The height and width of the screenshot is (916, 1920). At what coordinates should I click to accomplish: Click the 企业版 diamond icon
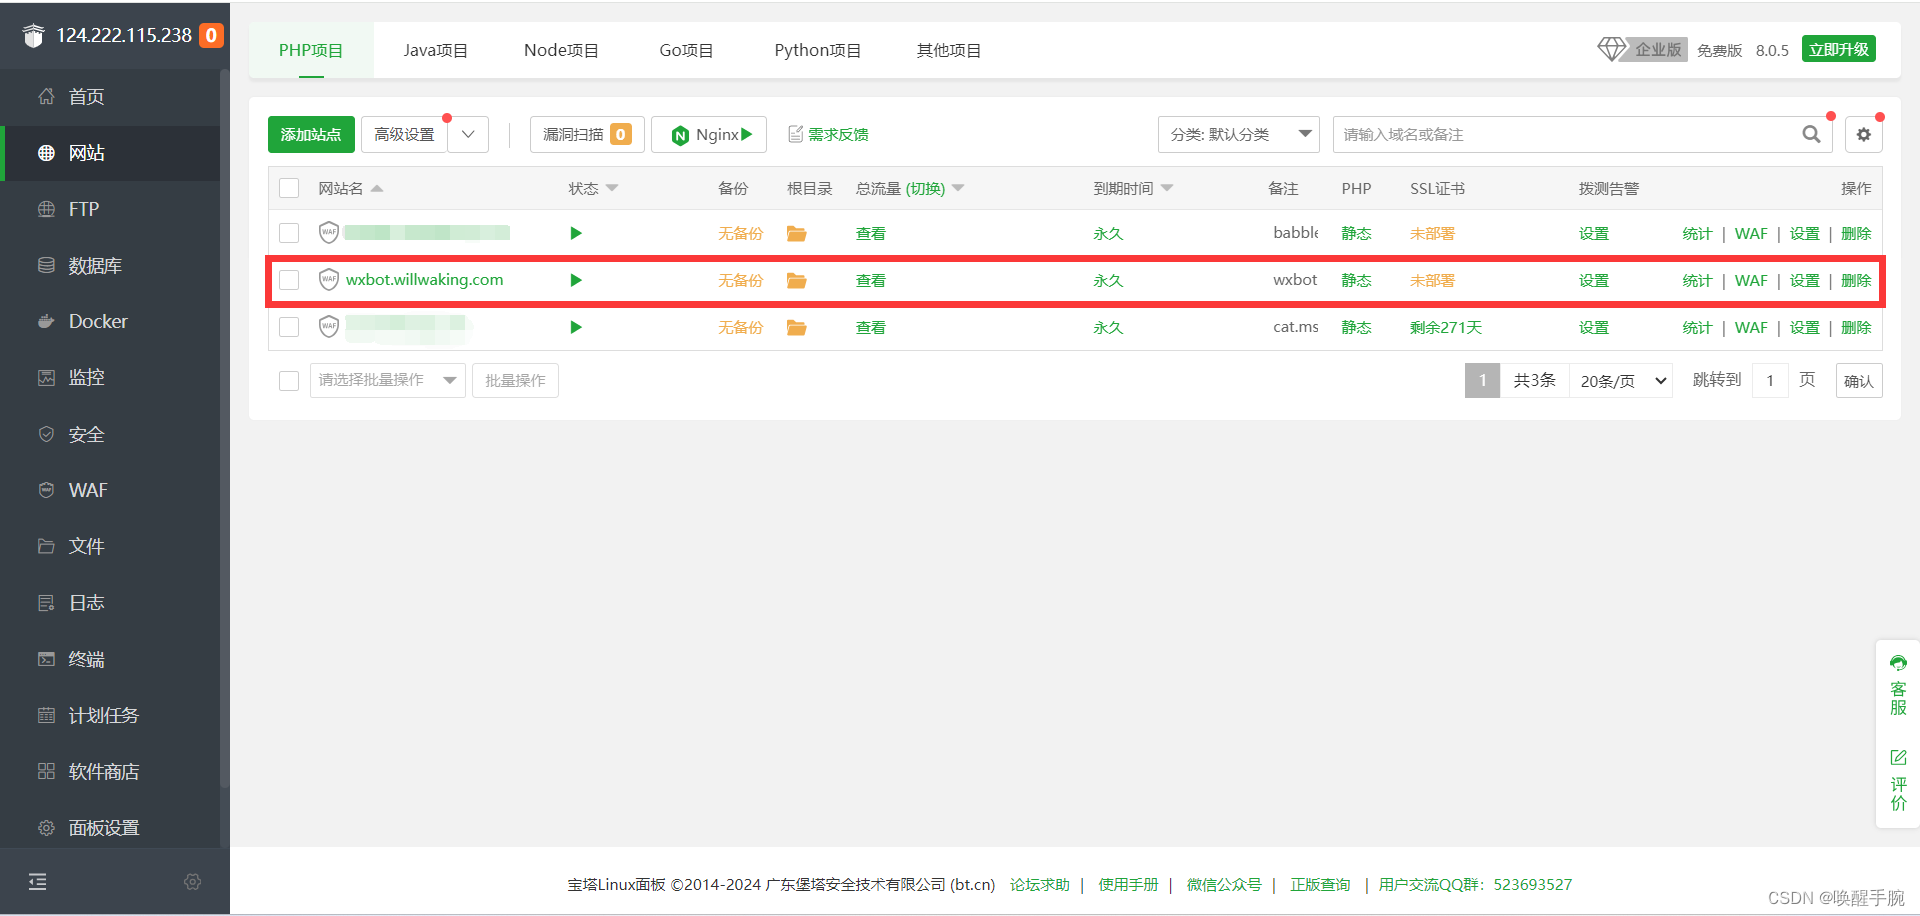pos(1611,49)
